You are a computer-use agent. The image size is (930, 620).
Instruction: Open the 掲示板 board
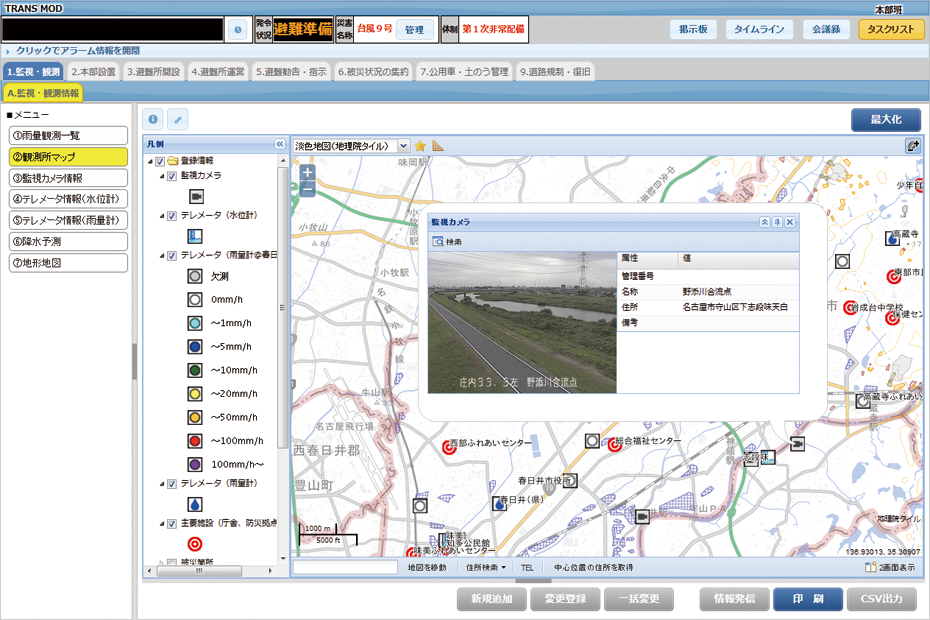point(693,29)
